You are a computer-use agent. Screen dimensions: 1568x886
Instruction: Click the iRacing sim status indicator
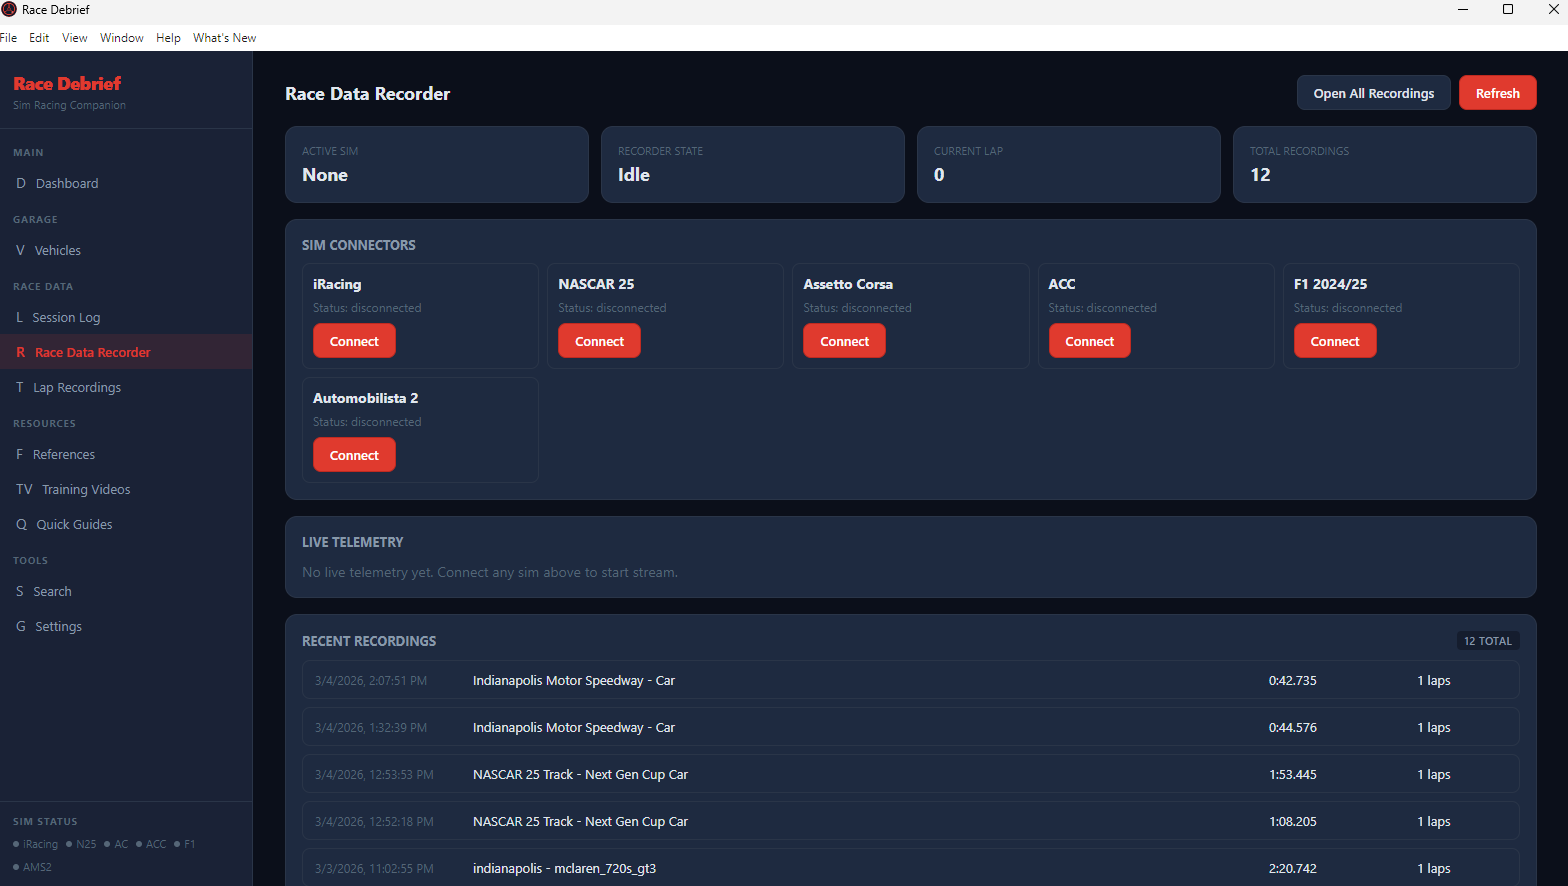(x=36, y=844)
